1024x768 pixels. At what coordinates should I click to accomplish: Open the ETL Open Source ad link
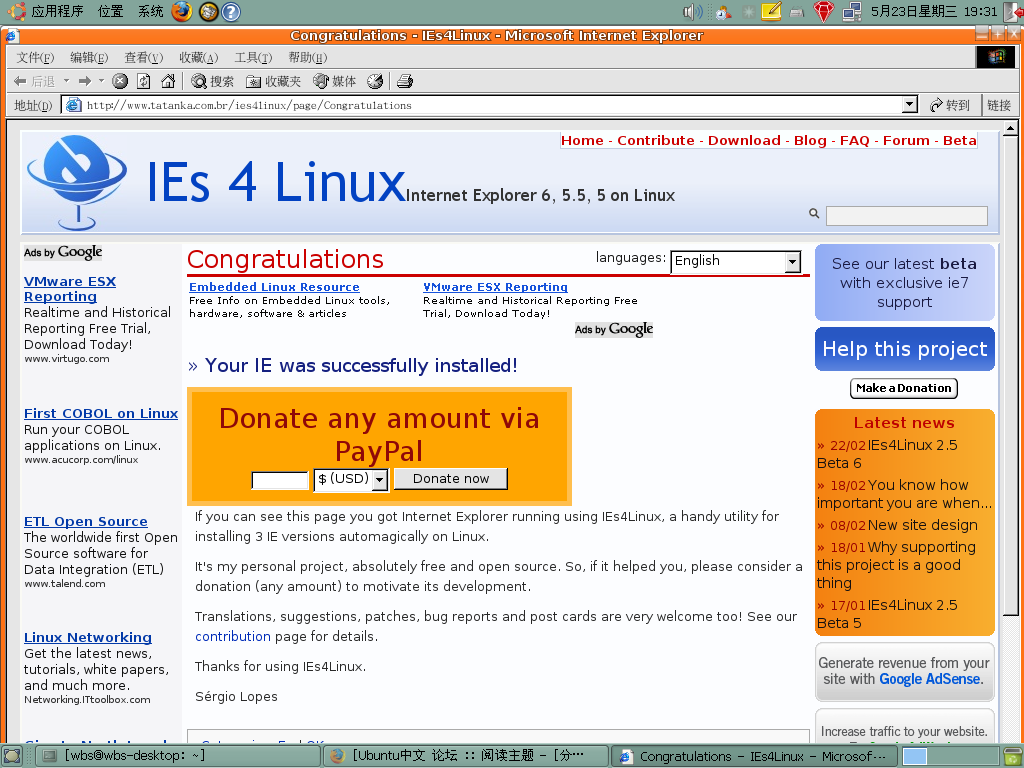click(x=86, y=521)
